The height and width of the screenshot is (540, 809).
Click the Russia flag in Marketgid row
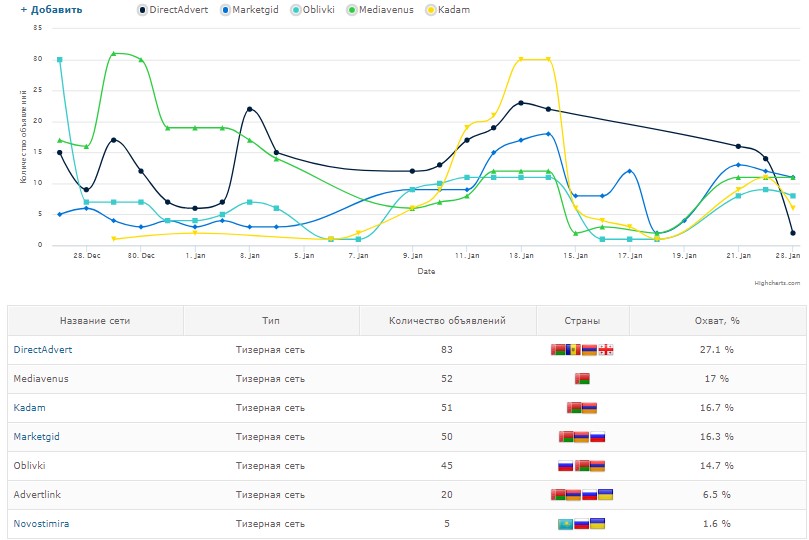pos(597,436)
